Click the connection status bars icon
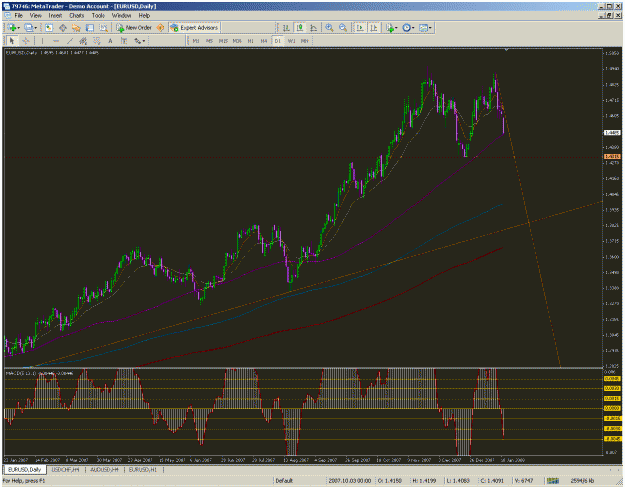Viewport: 625px width, 487px height. point(552,481)
